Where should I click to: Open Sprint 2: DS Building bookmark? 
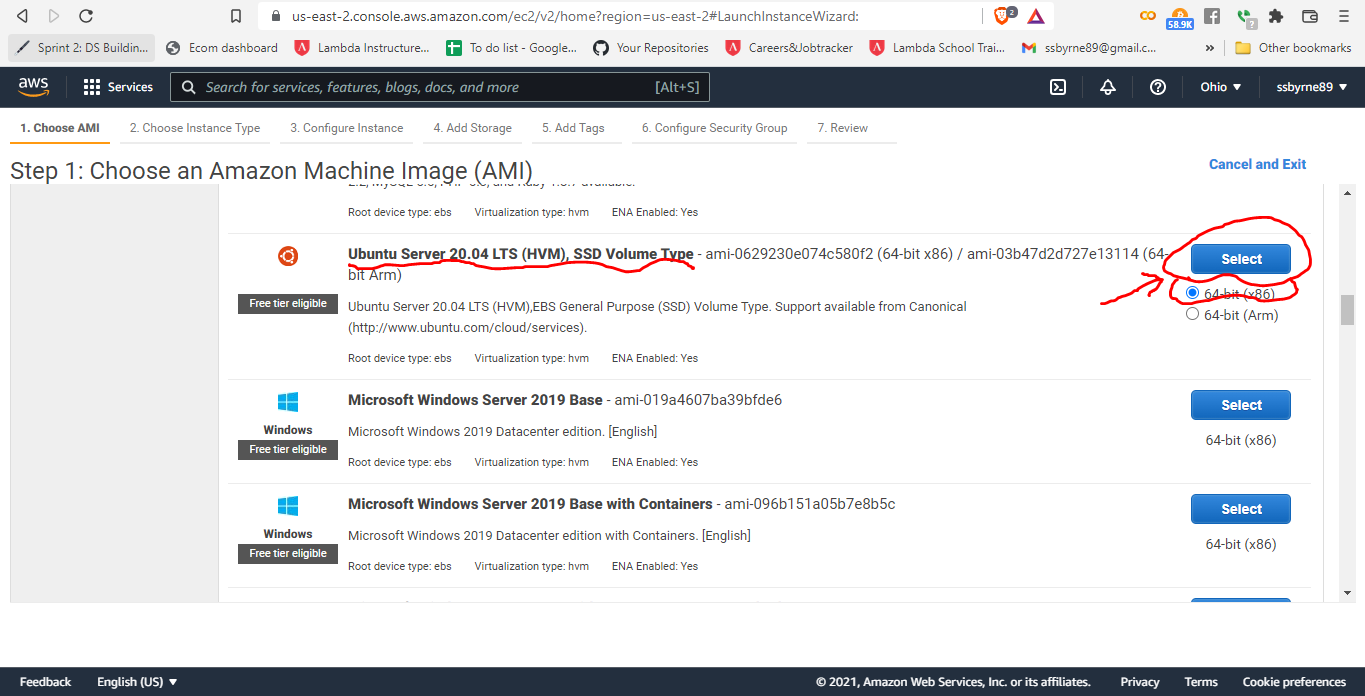82,48
